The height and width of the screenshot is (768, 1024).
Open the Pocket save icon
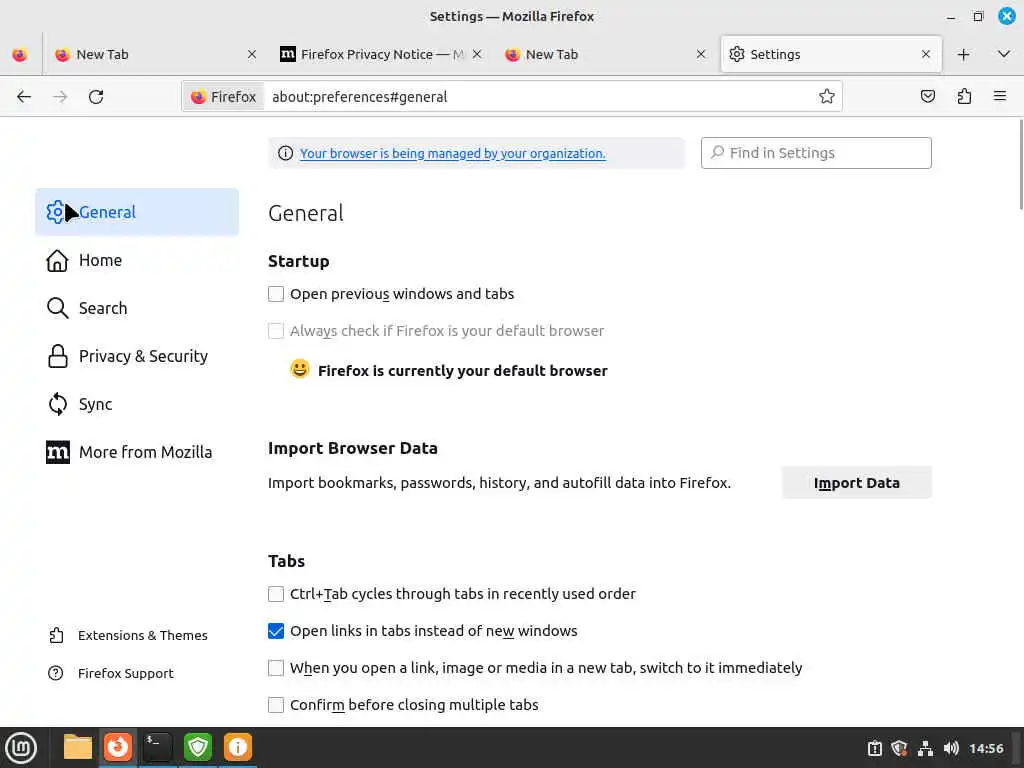point(928,97)
